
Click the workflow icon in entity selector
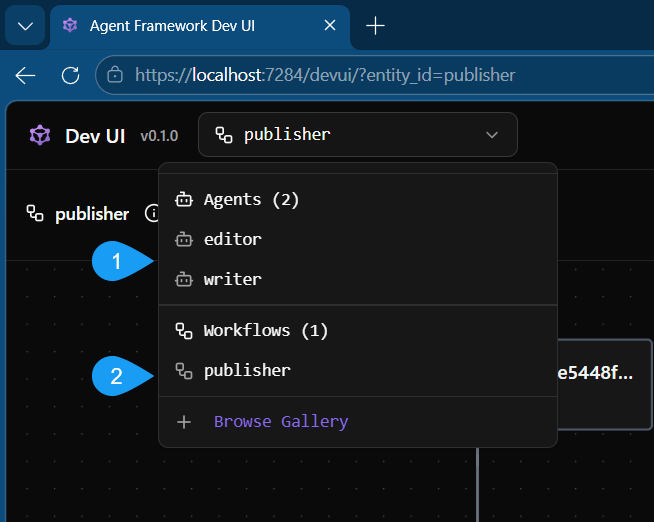point(224,135)
